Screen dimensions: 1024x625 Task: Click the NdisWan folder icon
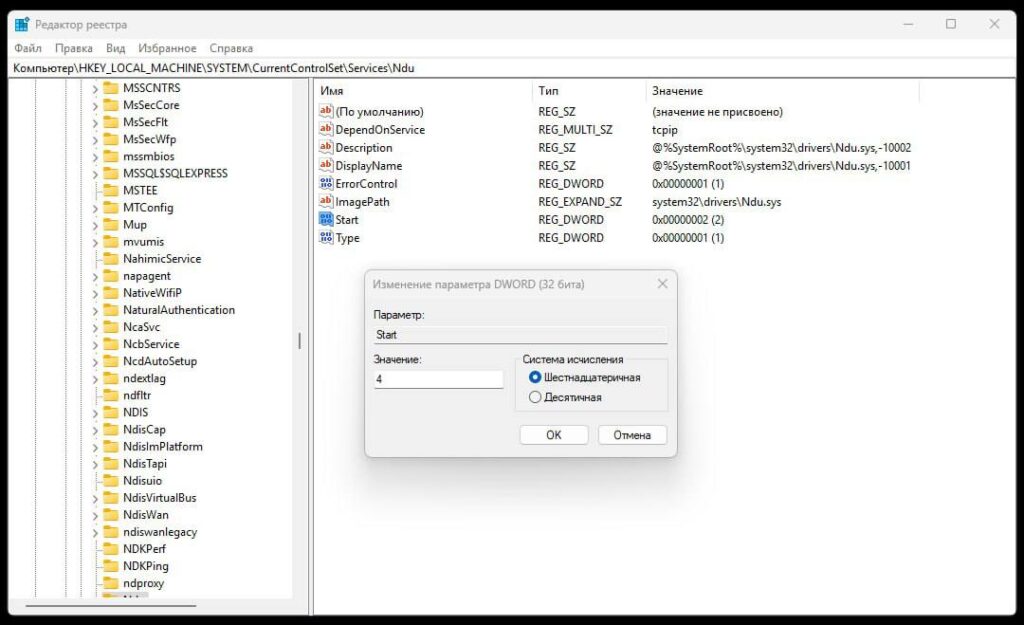point(111,515)
